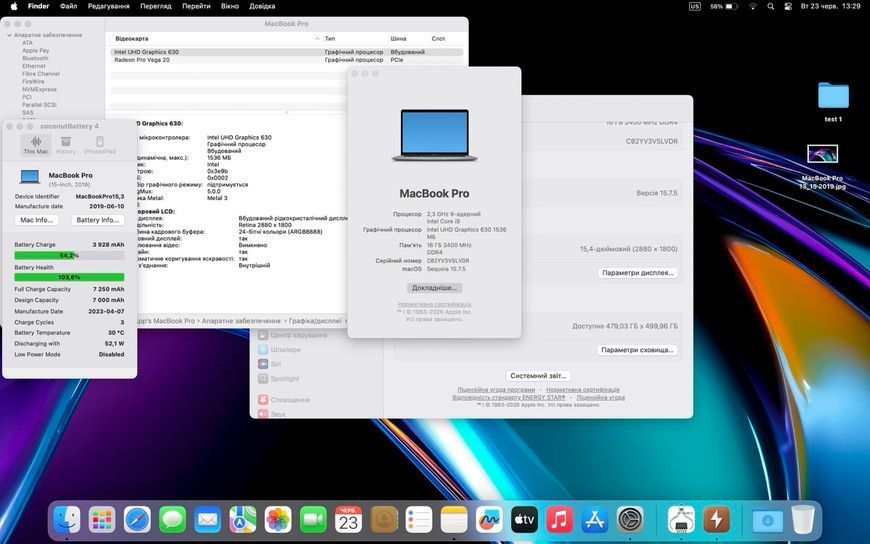Open the test 1 folder on the desktop
The width and height of the screenshot is (870, 544).
[x=833, y=102]
